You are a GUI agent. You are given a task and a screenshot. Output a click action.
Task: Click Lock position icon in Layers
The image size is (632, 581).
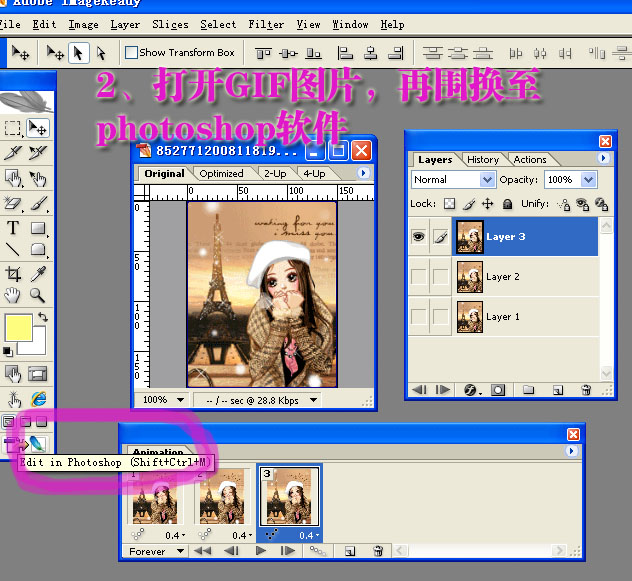click(488, 204)
